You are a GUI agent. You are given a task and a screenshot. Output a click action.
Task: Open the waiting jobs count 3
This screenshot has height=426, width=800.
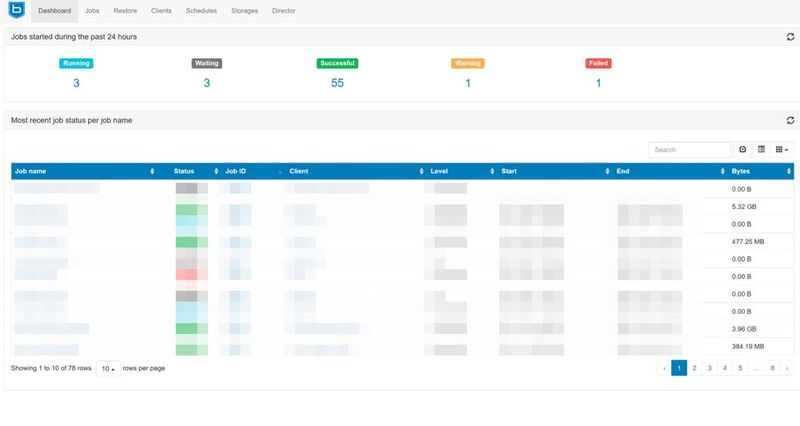point(207,83)
